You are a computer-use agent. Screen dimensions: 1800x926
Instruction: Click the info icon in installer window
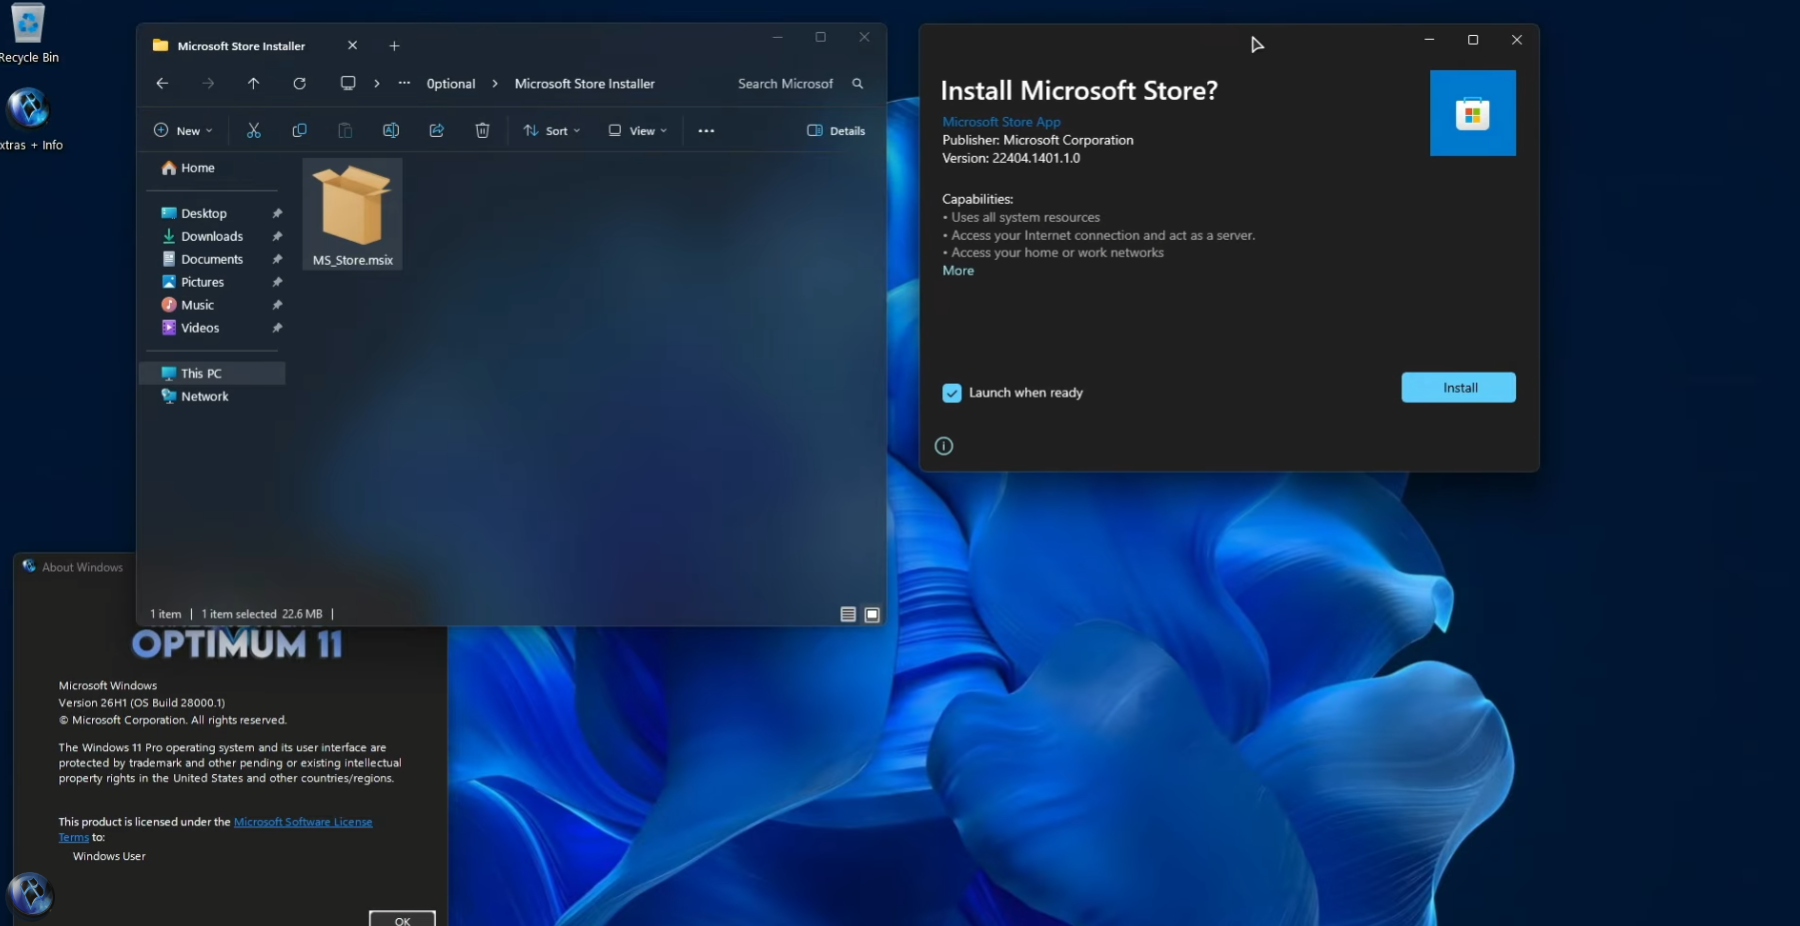click(x=944, y=446)
